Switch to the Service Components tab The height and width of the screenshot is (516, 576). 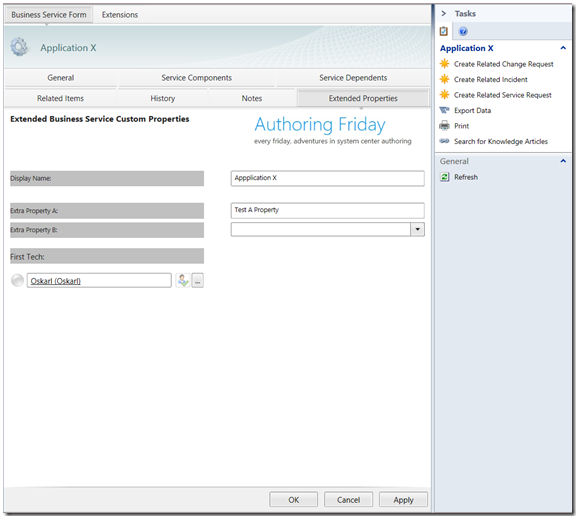[197, 78]
